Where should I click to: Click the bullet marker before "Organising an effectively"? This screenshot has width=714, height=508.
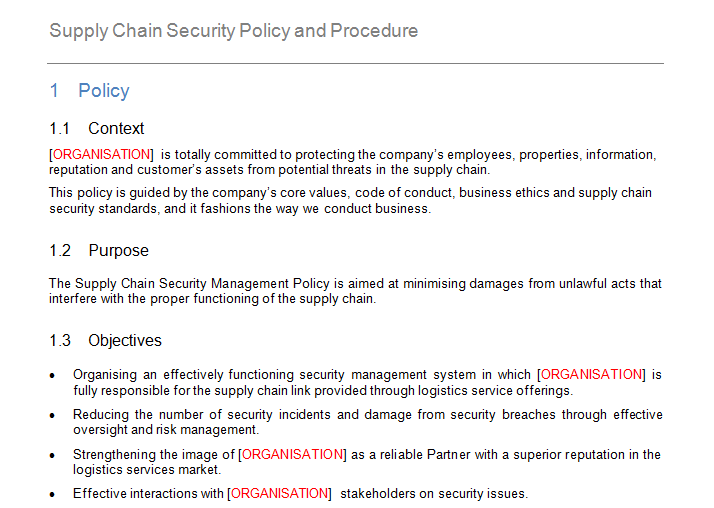[53, 375]
